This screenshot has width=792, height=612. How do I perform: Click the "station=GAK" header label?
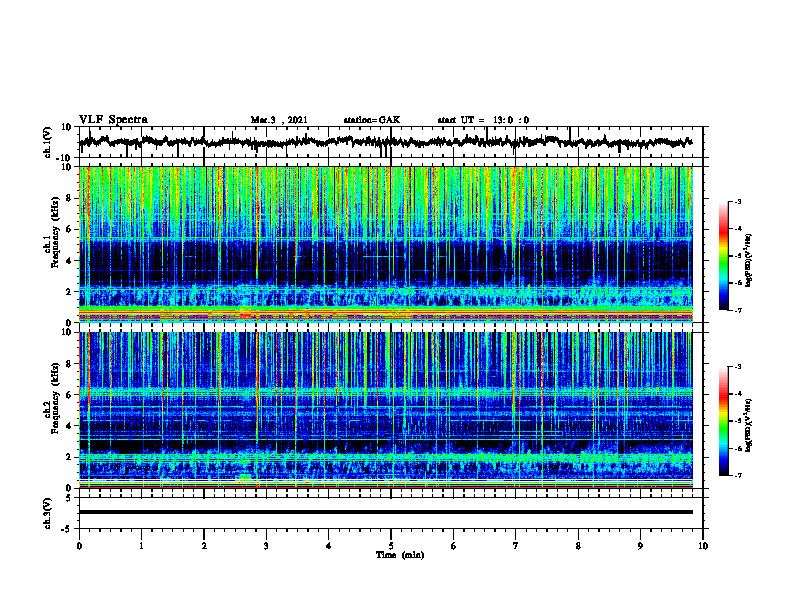(372, 120)
